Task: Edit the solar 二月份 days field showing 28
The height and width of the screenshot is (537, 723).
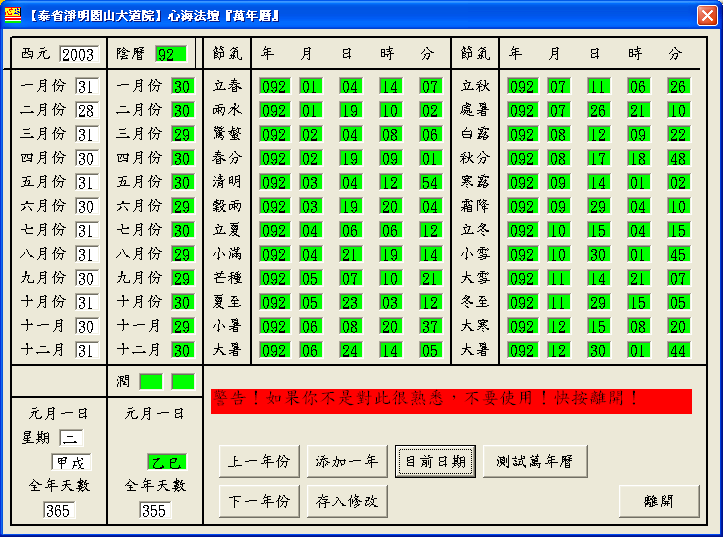Action: coord(87,110)
